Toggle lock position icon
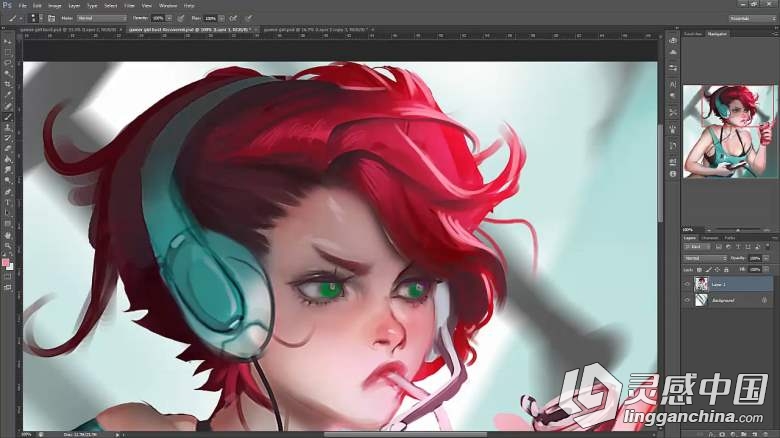 coord(717,270)
